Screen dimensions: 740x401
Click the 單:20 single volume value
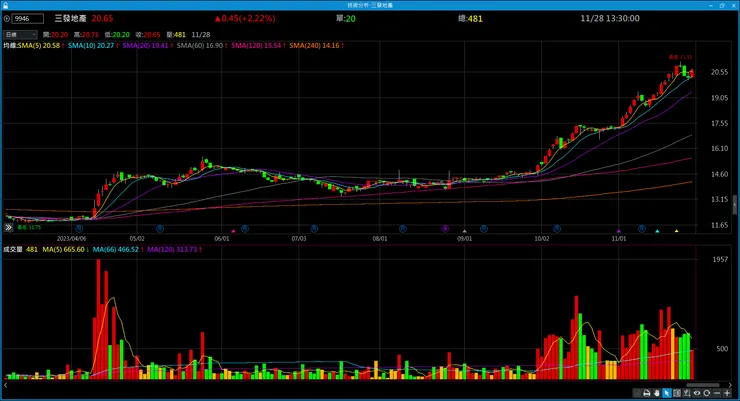tap(345, 18)
